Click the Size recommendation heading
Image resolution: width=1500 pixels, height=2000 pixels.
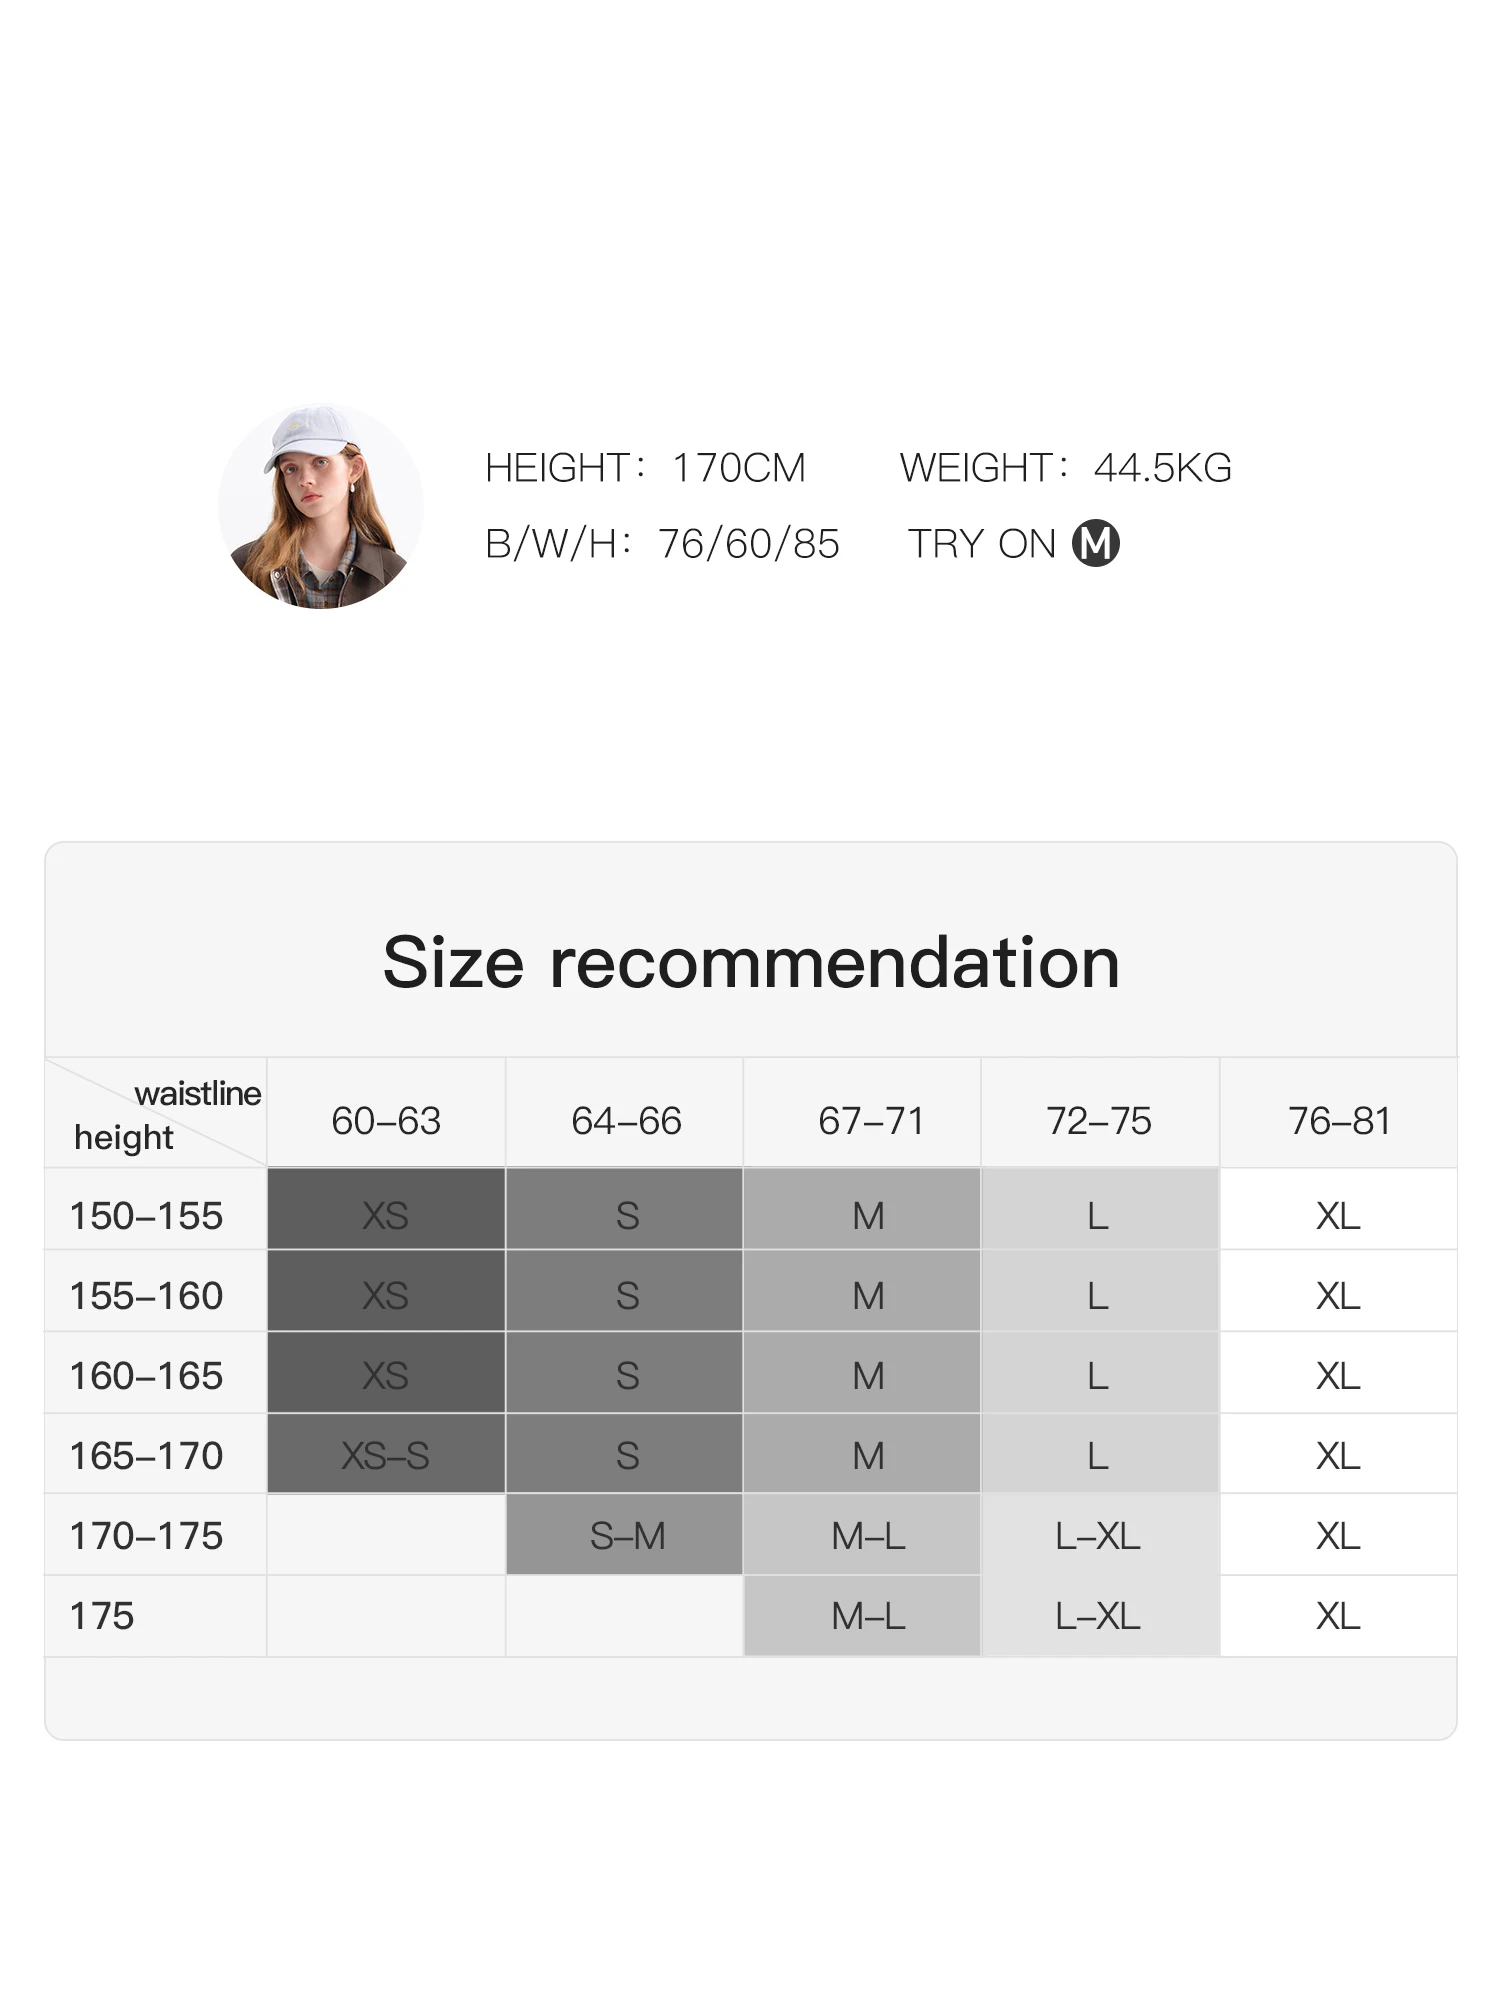751,963
